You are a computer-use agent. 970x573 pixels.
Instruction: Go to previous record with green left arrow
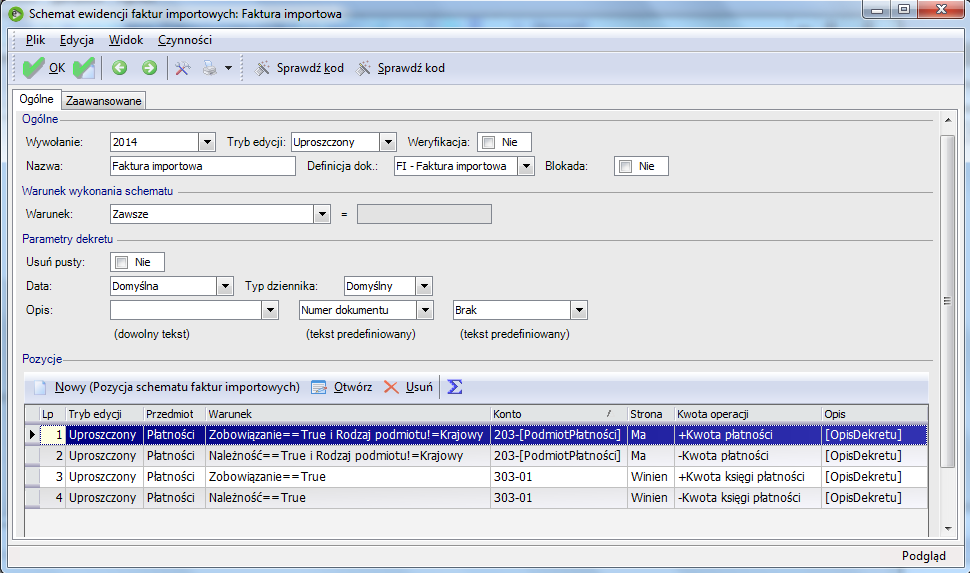pyautogui.click(x=119, y=68)
